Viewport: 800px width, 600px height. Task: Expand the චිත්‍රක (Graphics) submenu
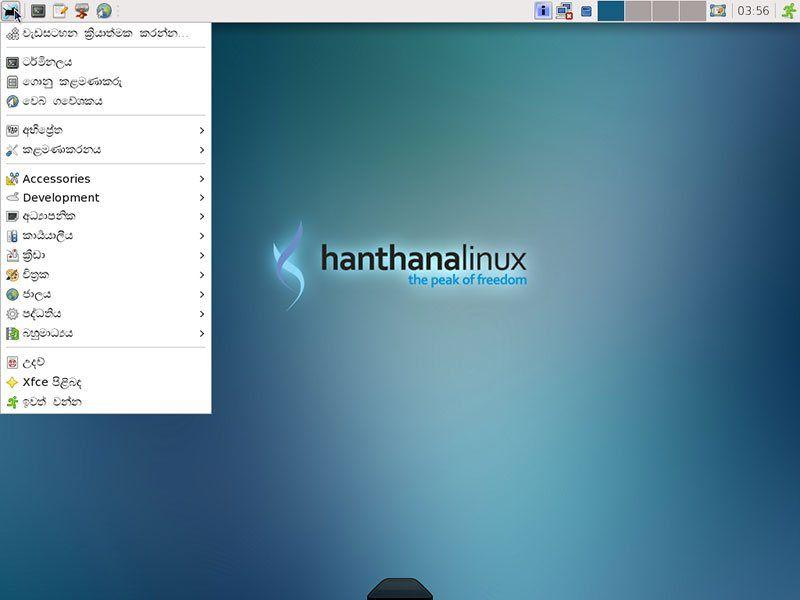point(106,274)
